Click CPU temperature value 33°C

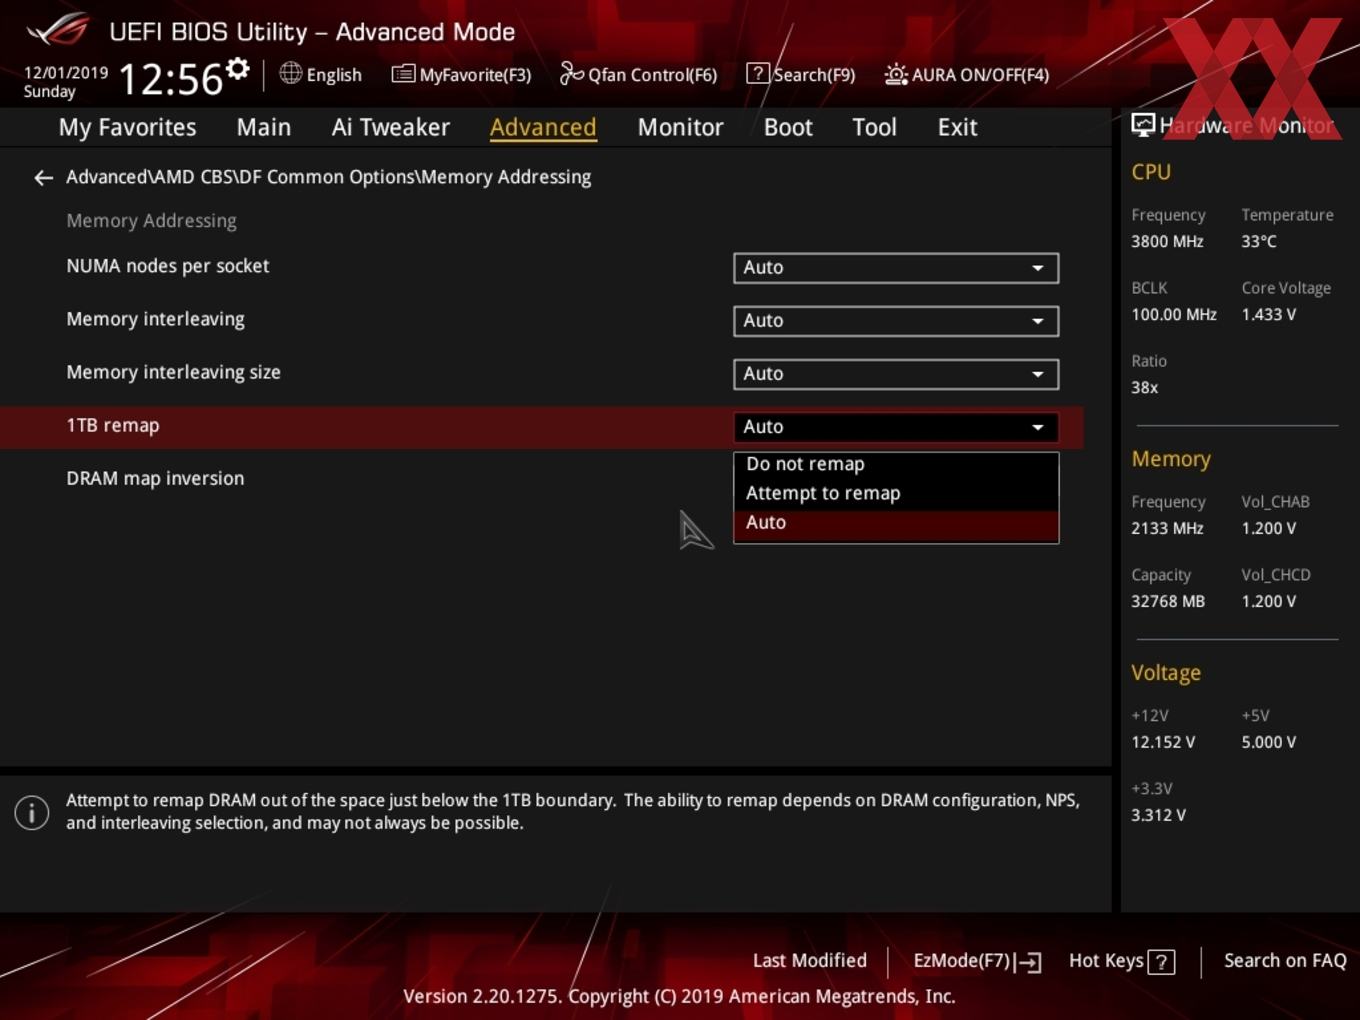[x=1259, y=241]
